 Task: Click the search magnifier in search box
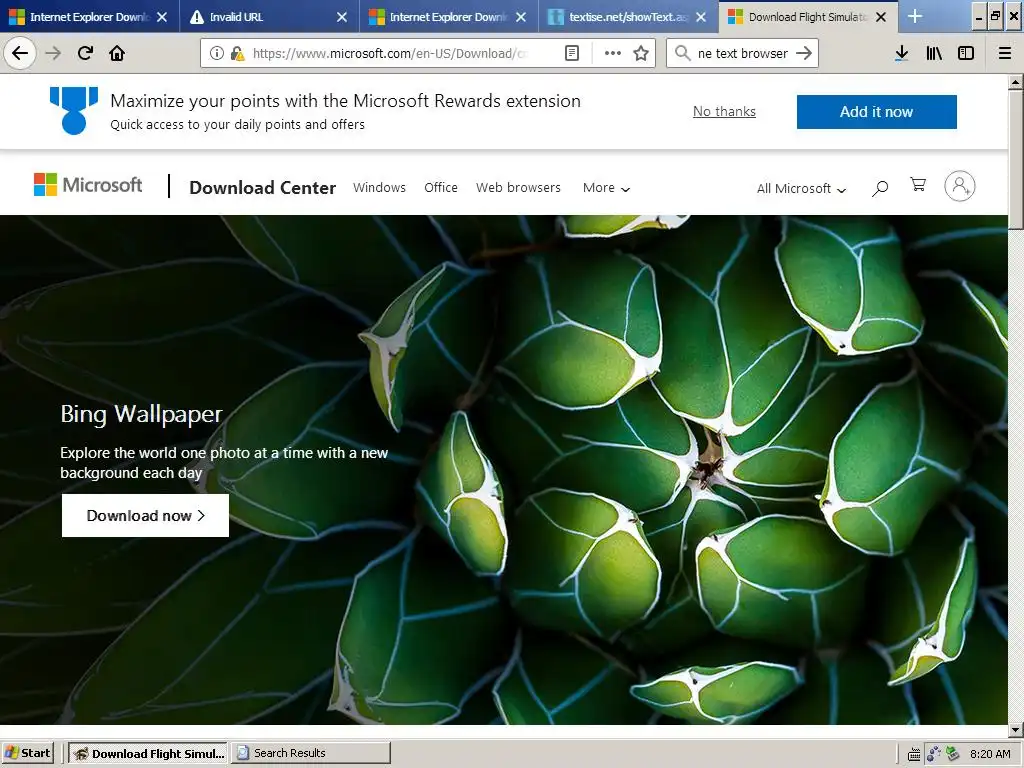682,53
